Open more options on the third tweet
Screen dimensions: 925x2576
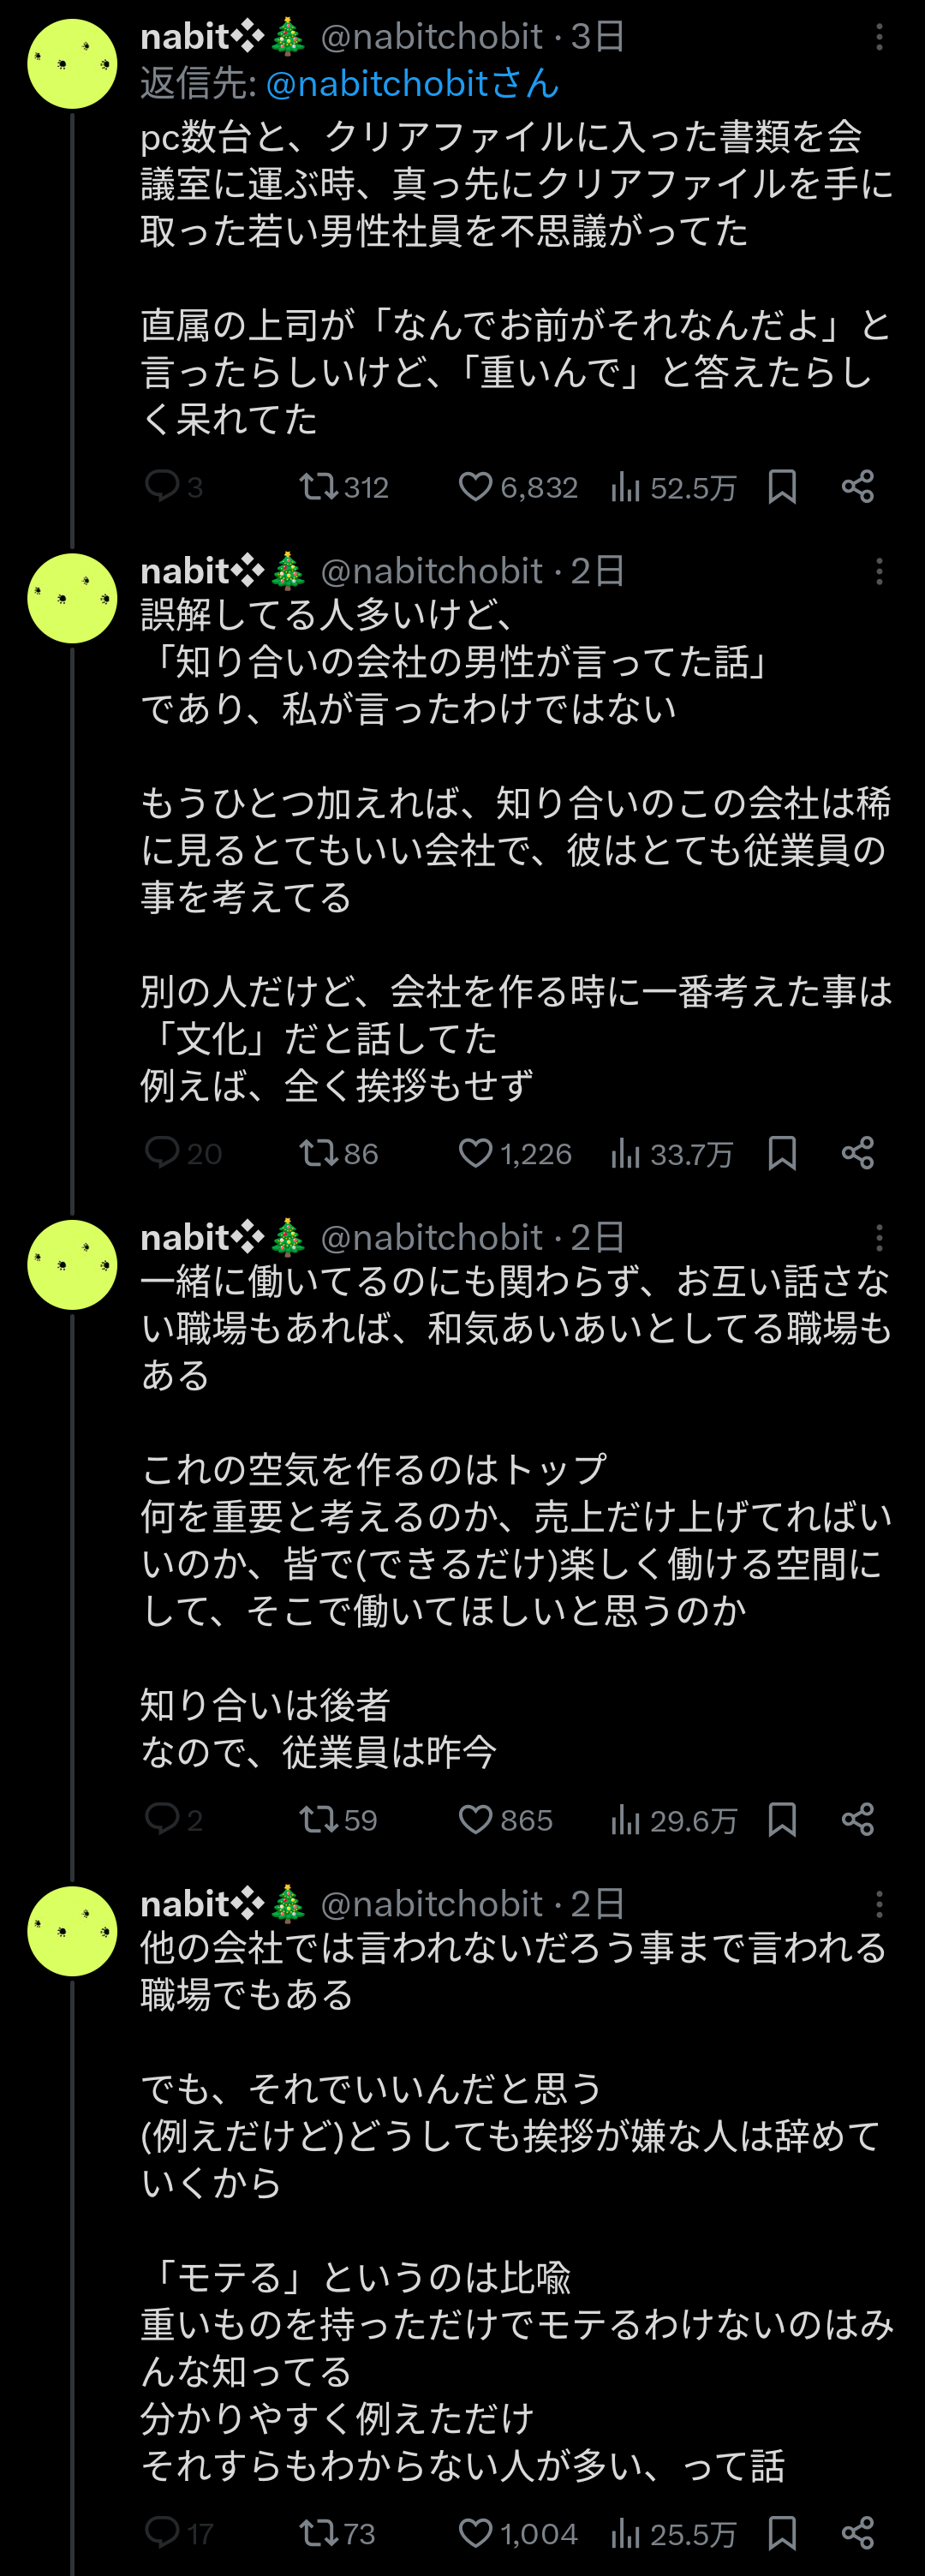(x=879, y=1238)
